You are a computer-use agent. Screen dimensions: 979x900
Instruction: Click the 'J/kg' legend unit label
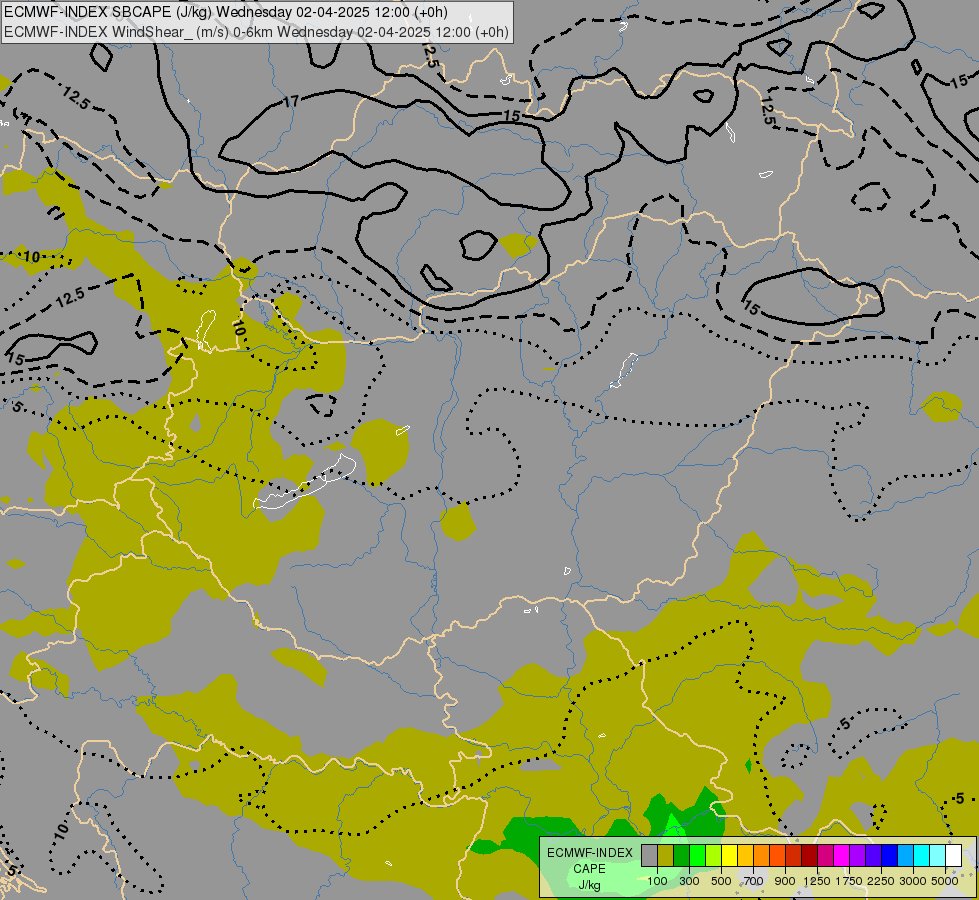(589, 886)
